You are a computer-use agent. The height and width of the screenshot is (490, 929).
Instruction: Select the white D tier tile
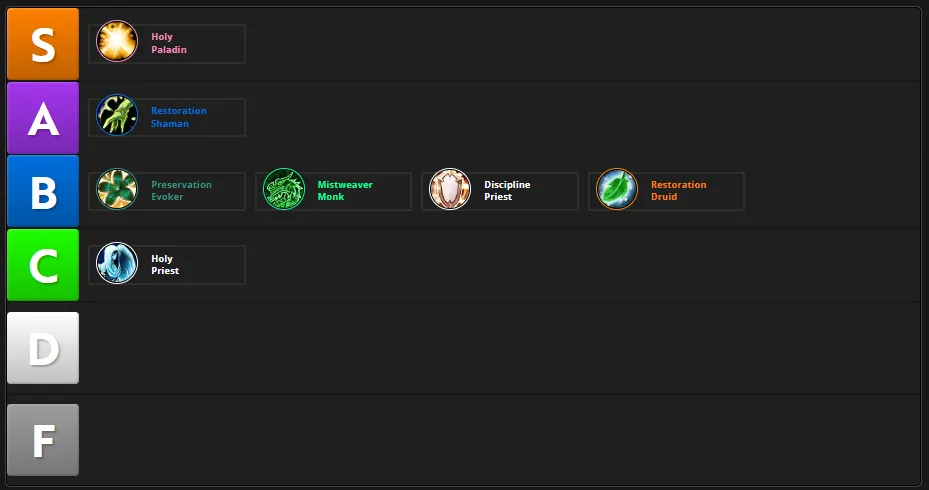(43, 348)
